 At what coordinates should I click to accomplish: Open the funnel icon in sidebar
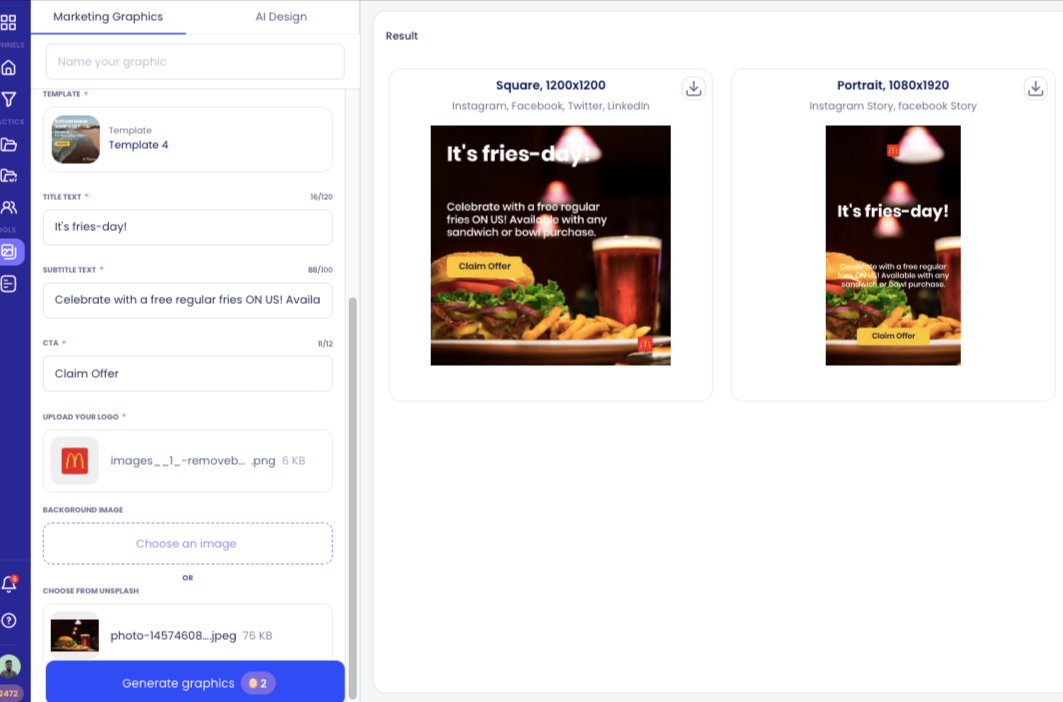(9, 100)
